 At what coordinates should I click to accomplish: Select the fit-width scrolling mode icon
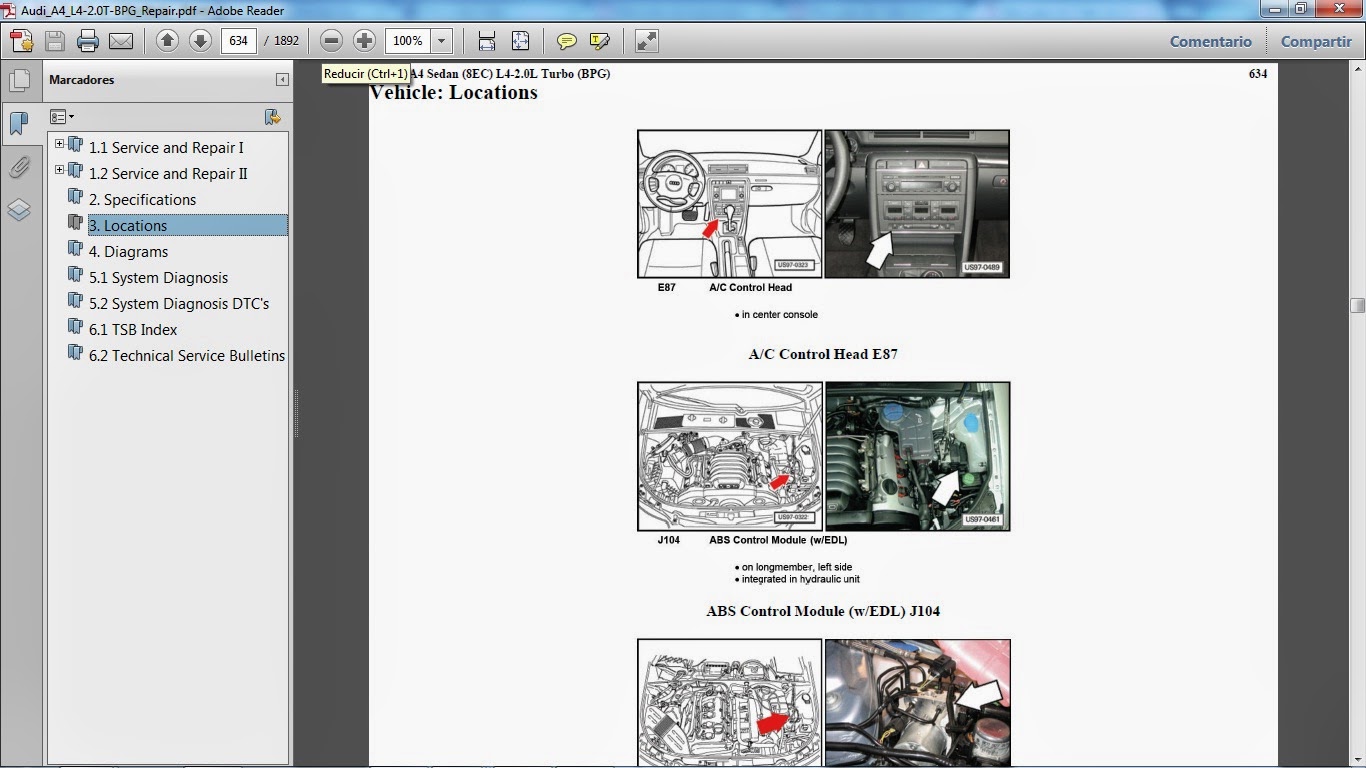[487, 41]
